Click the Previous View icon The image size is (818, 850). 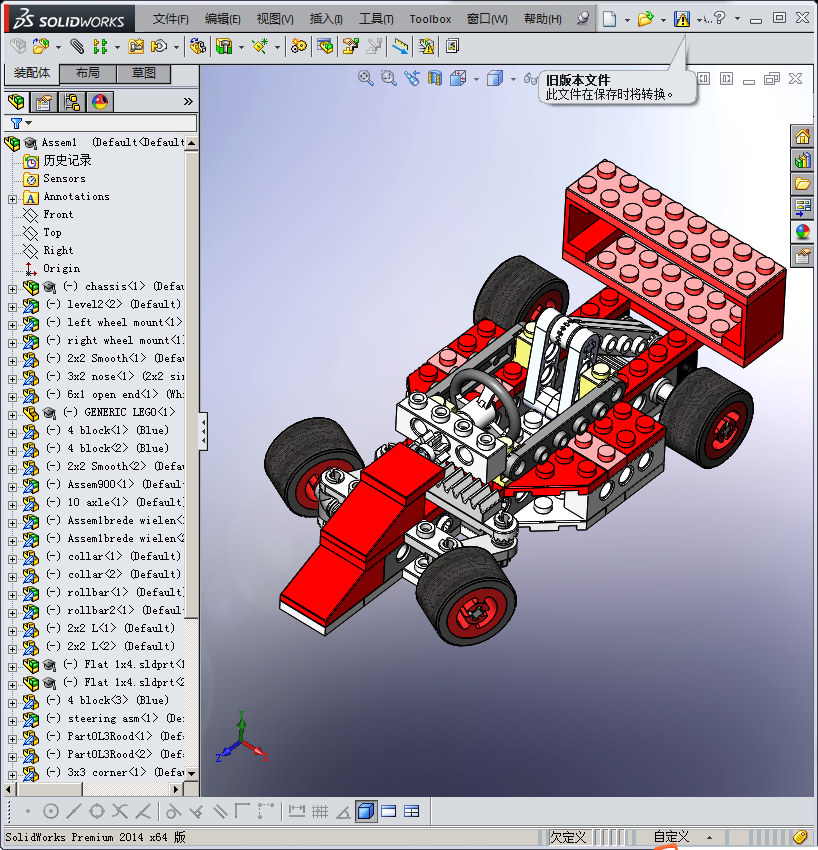point(412,79)
